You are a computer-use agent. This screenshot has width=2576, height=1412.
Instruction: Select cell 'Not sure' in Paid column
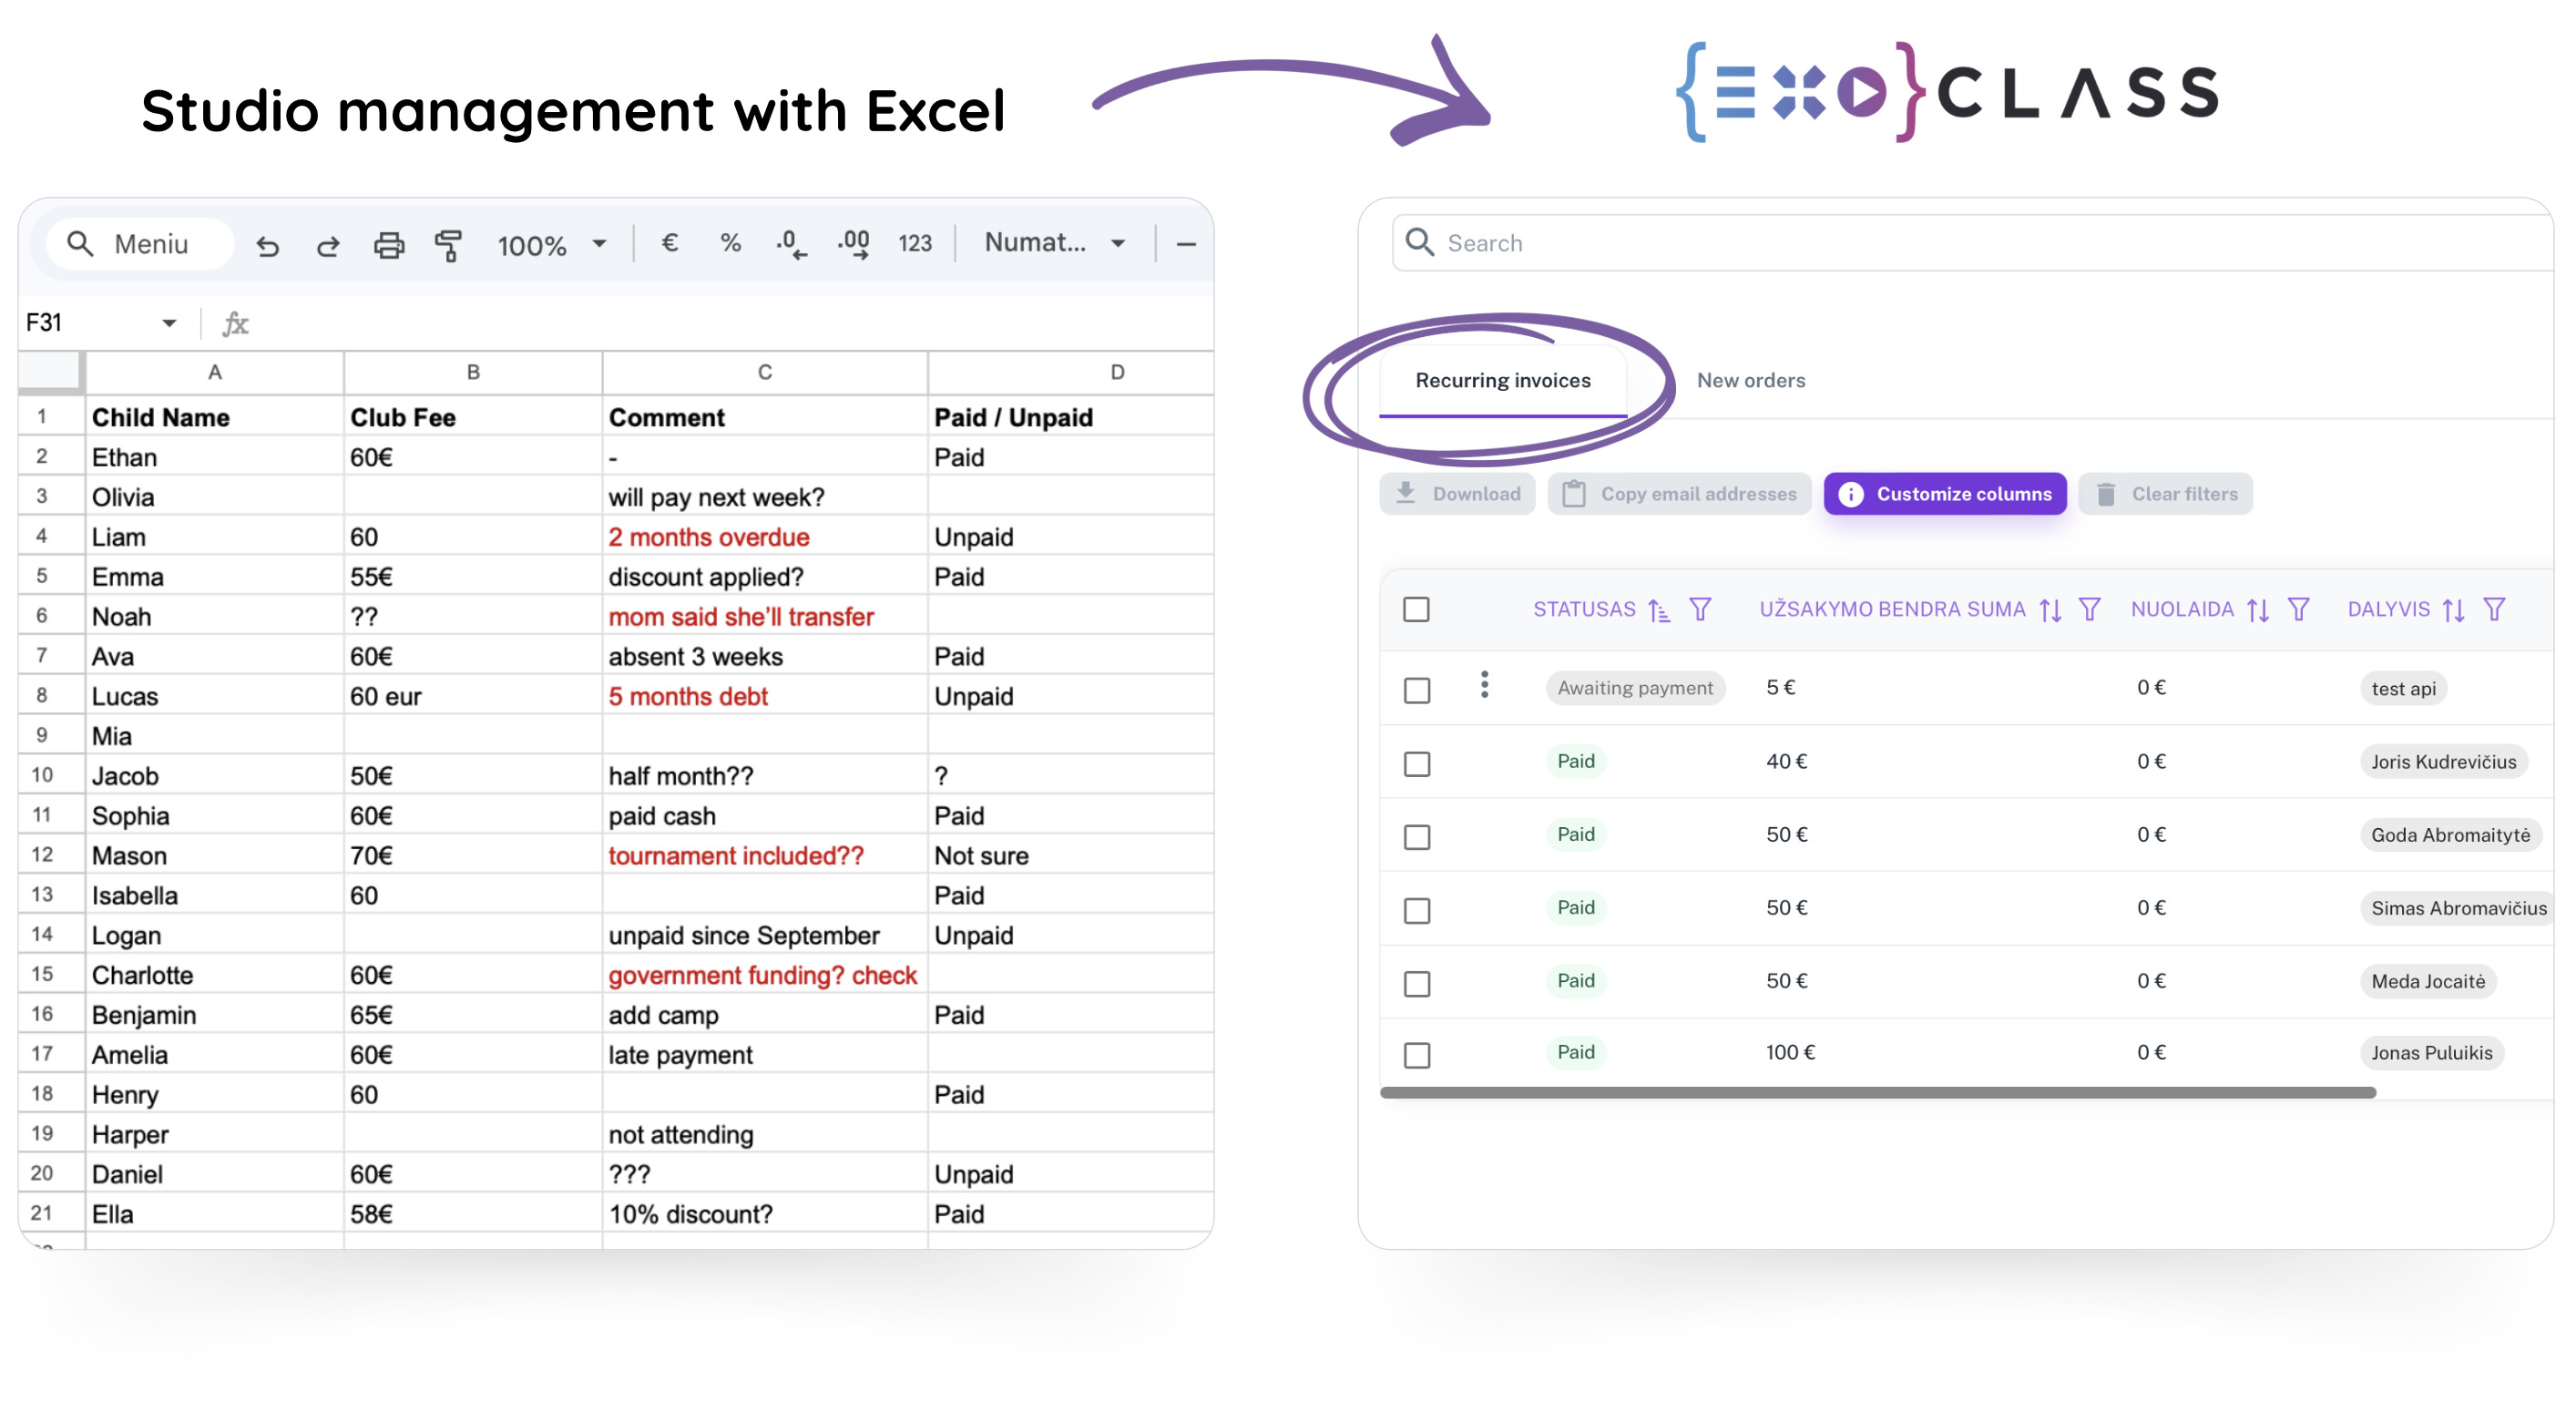[1071, 856]
